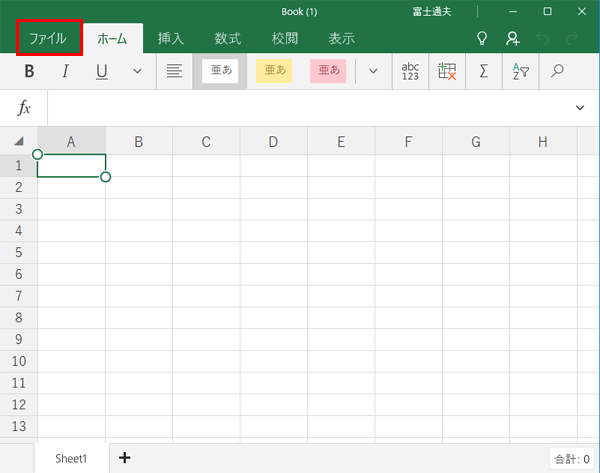This screenshot has height=473, width=600.
Task: Open the abc 123 number format icon
Action: pos(410,71)
